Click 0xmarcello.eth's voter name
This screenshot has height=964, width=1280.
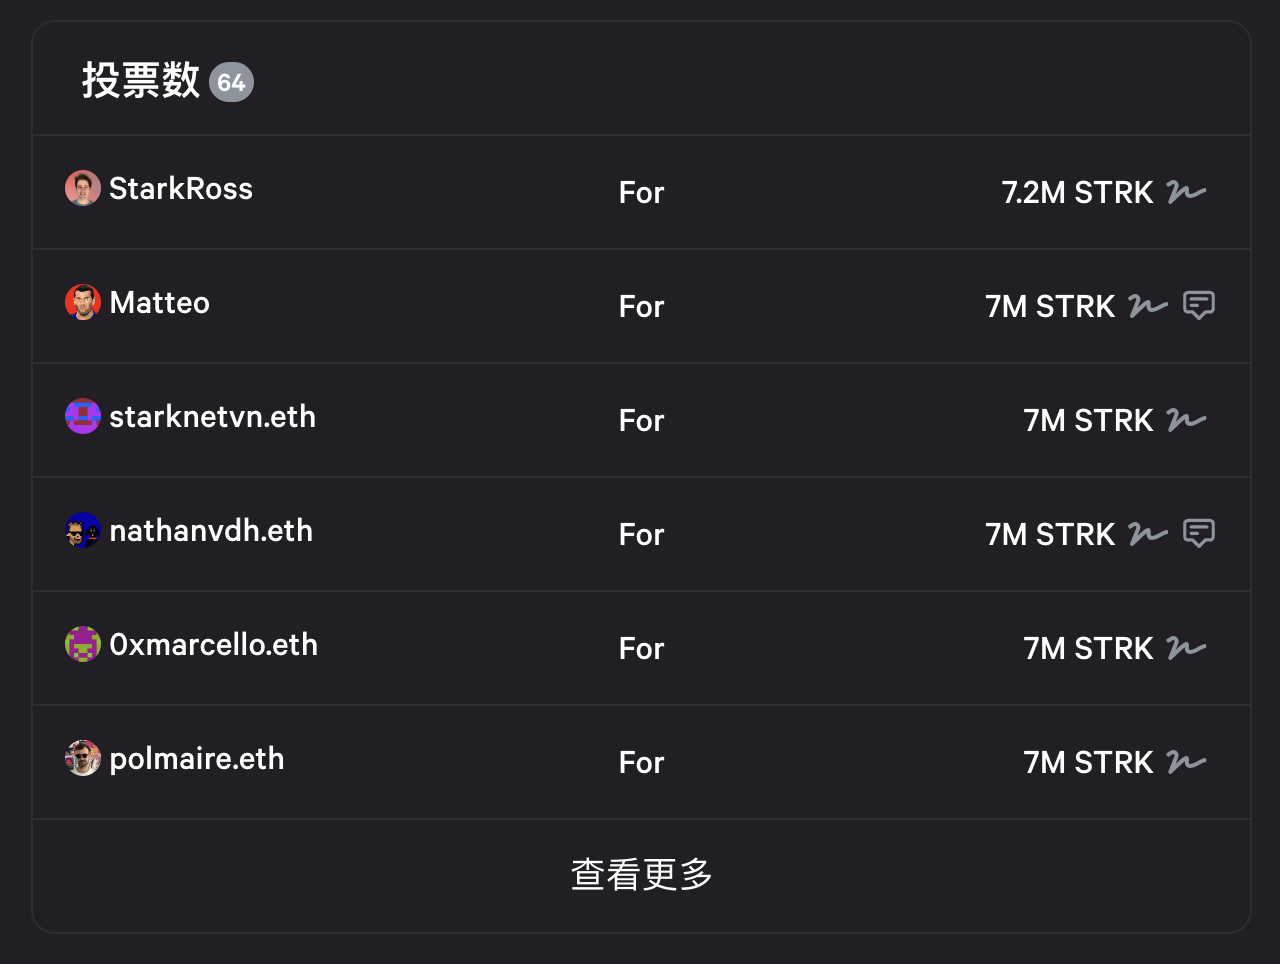tap(216, 644)
